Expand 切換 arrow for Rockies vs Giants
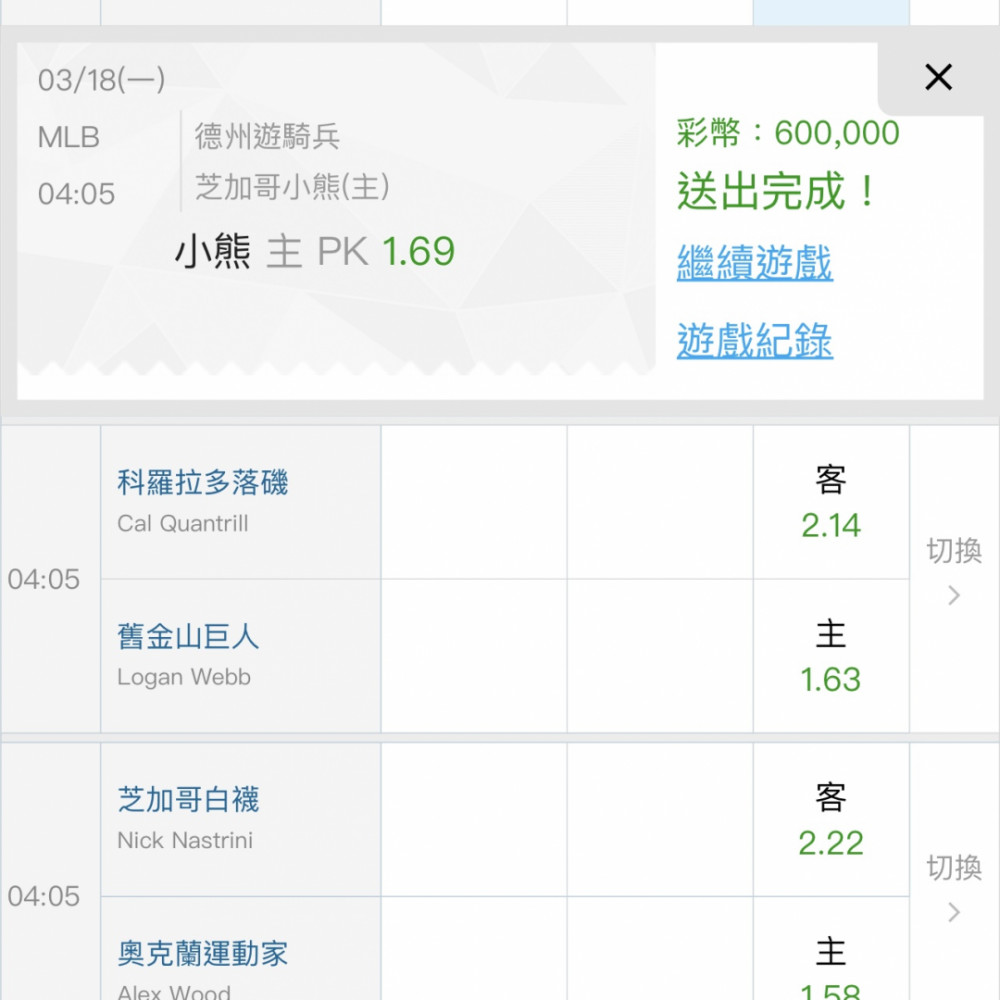 point(954,597)
